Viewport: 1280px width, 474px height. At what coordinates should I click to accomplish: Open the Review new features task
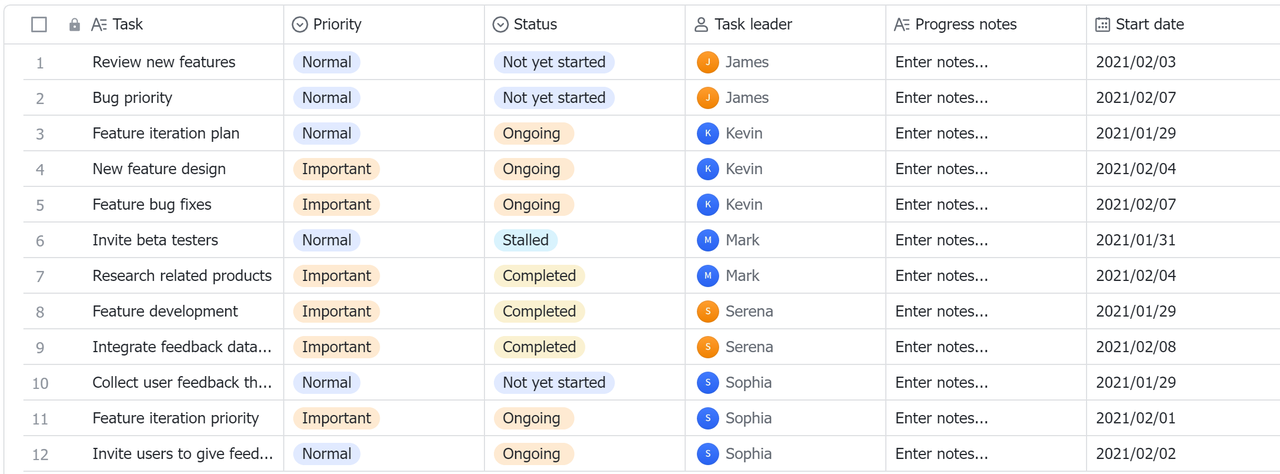coord(164,62)
